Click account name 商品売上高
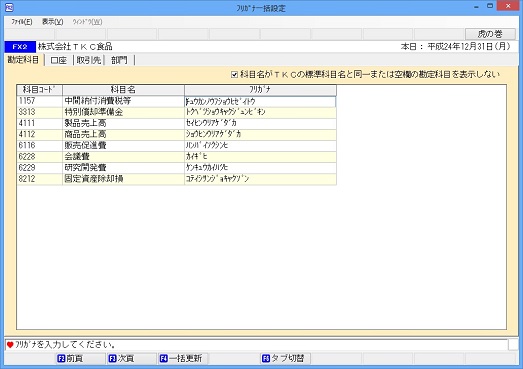Viewport: 523px width, 369px height. coord(123,134)
